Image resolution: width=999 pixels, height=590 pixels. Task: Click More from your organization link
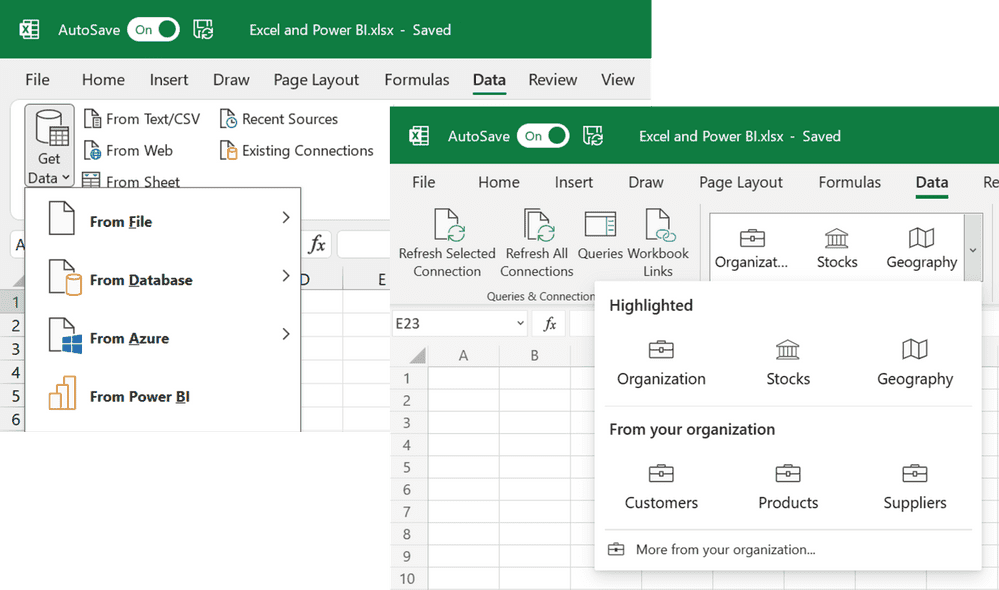(712, 549)
